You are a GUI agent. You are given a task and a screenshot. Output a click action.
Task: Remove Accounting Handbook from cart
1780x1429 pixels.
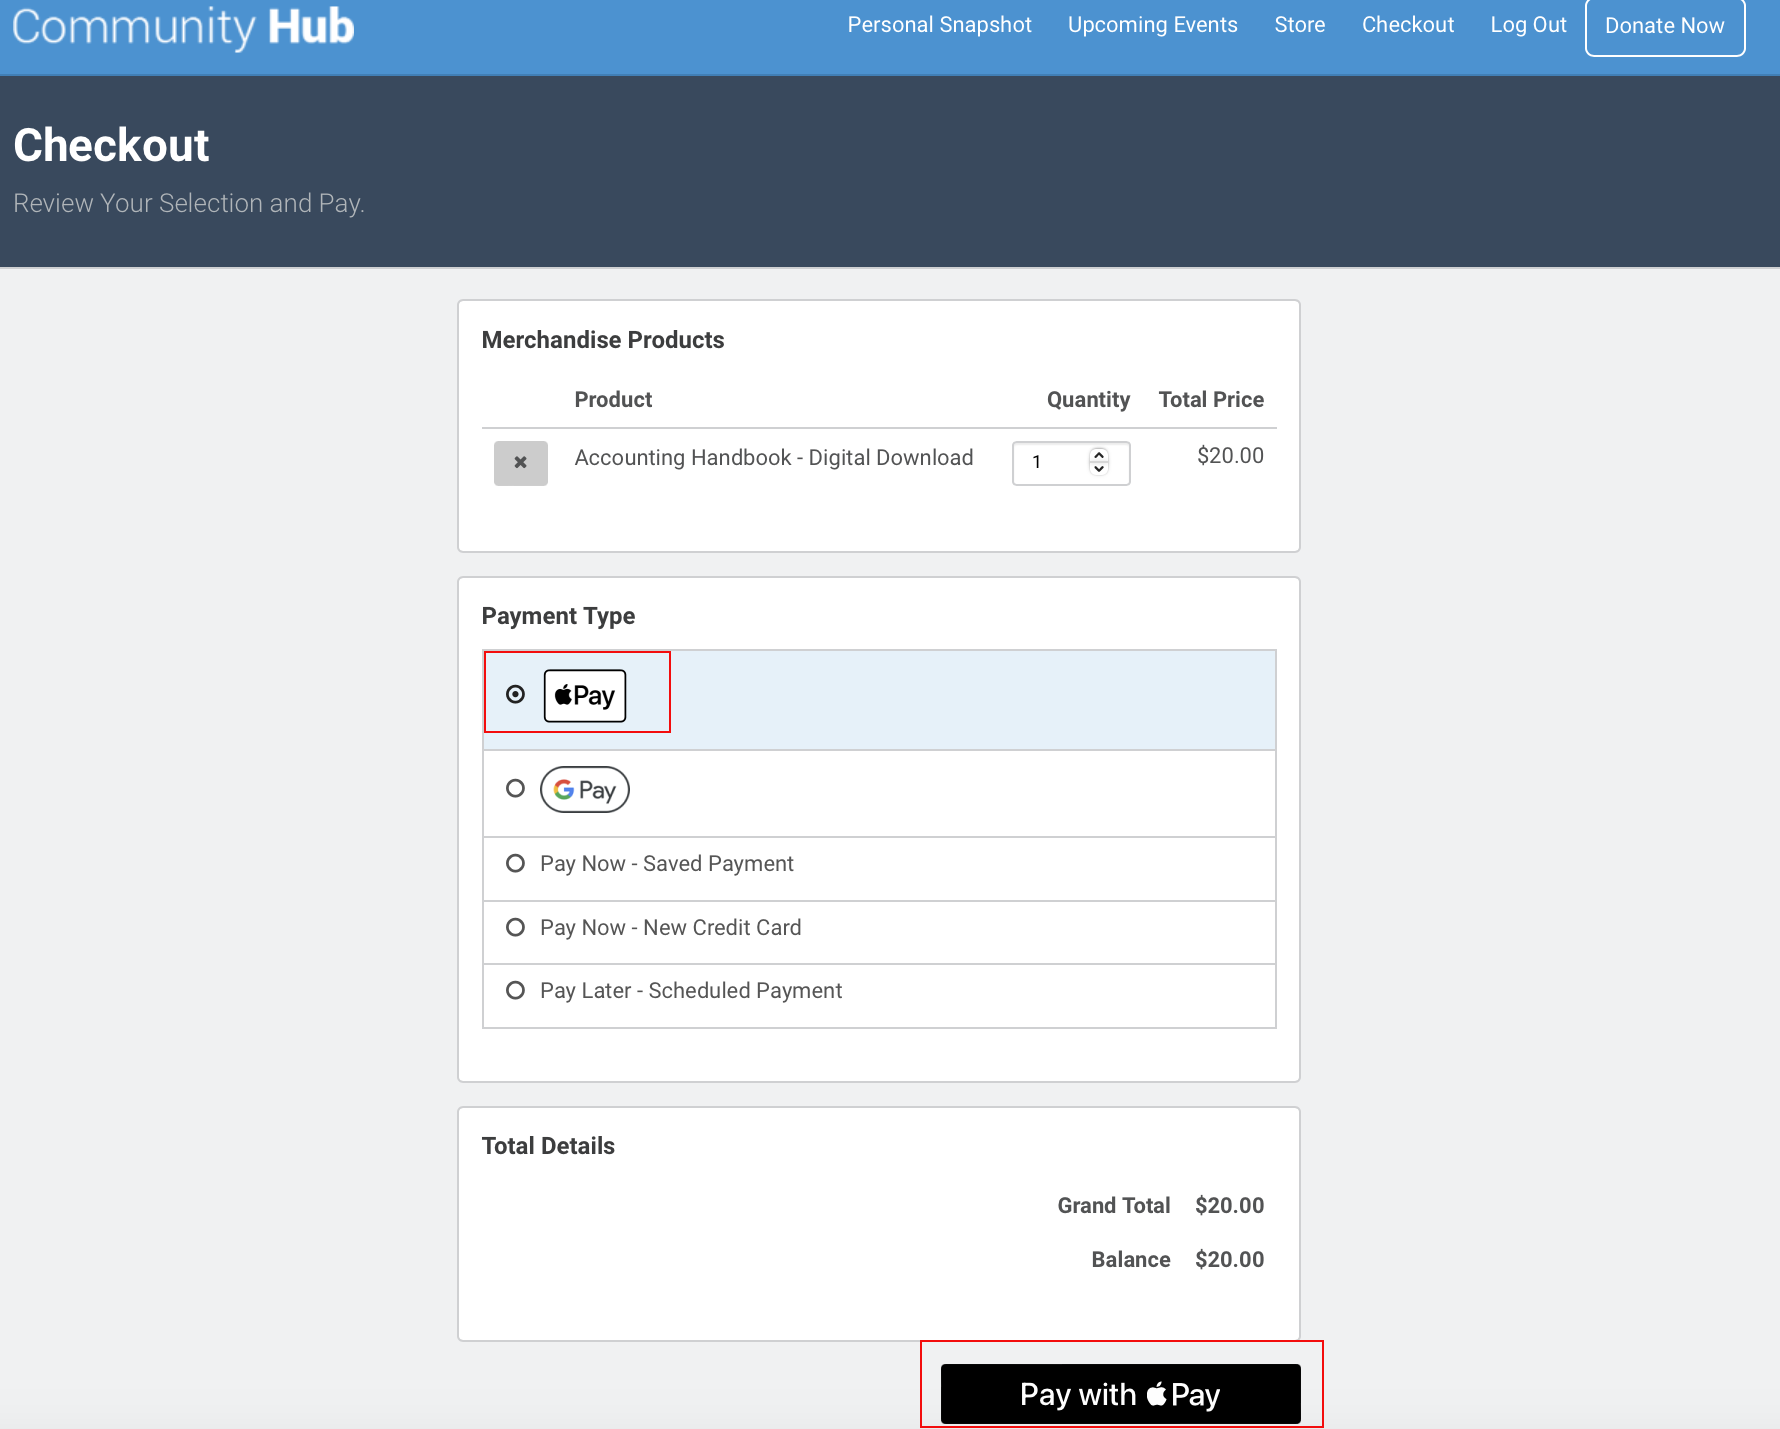point(520,463)
